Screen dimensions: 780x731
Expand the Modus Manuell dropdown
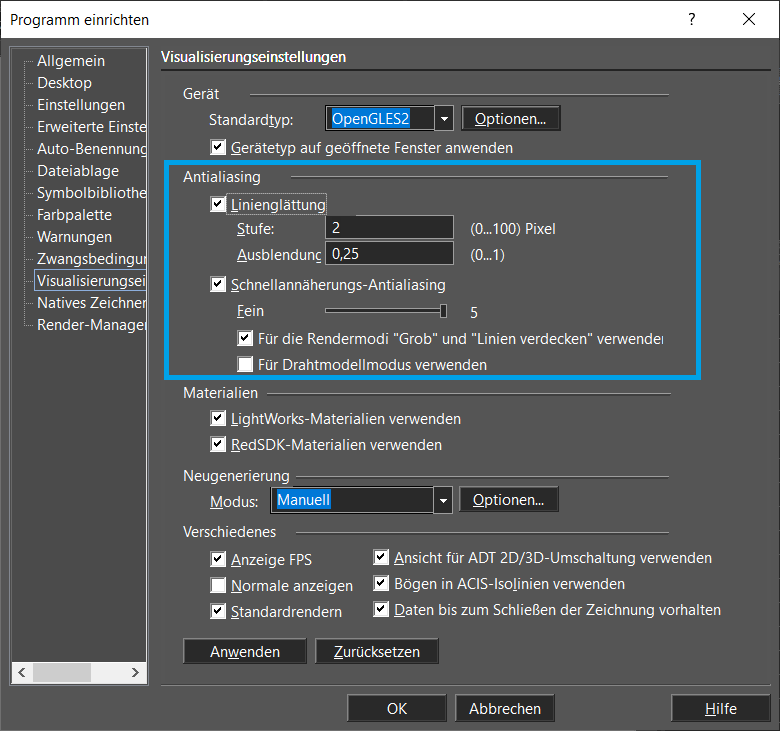pyautogui.click(x=442, y=500)
